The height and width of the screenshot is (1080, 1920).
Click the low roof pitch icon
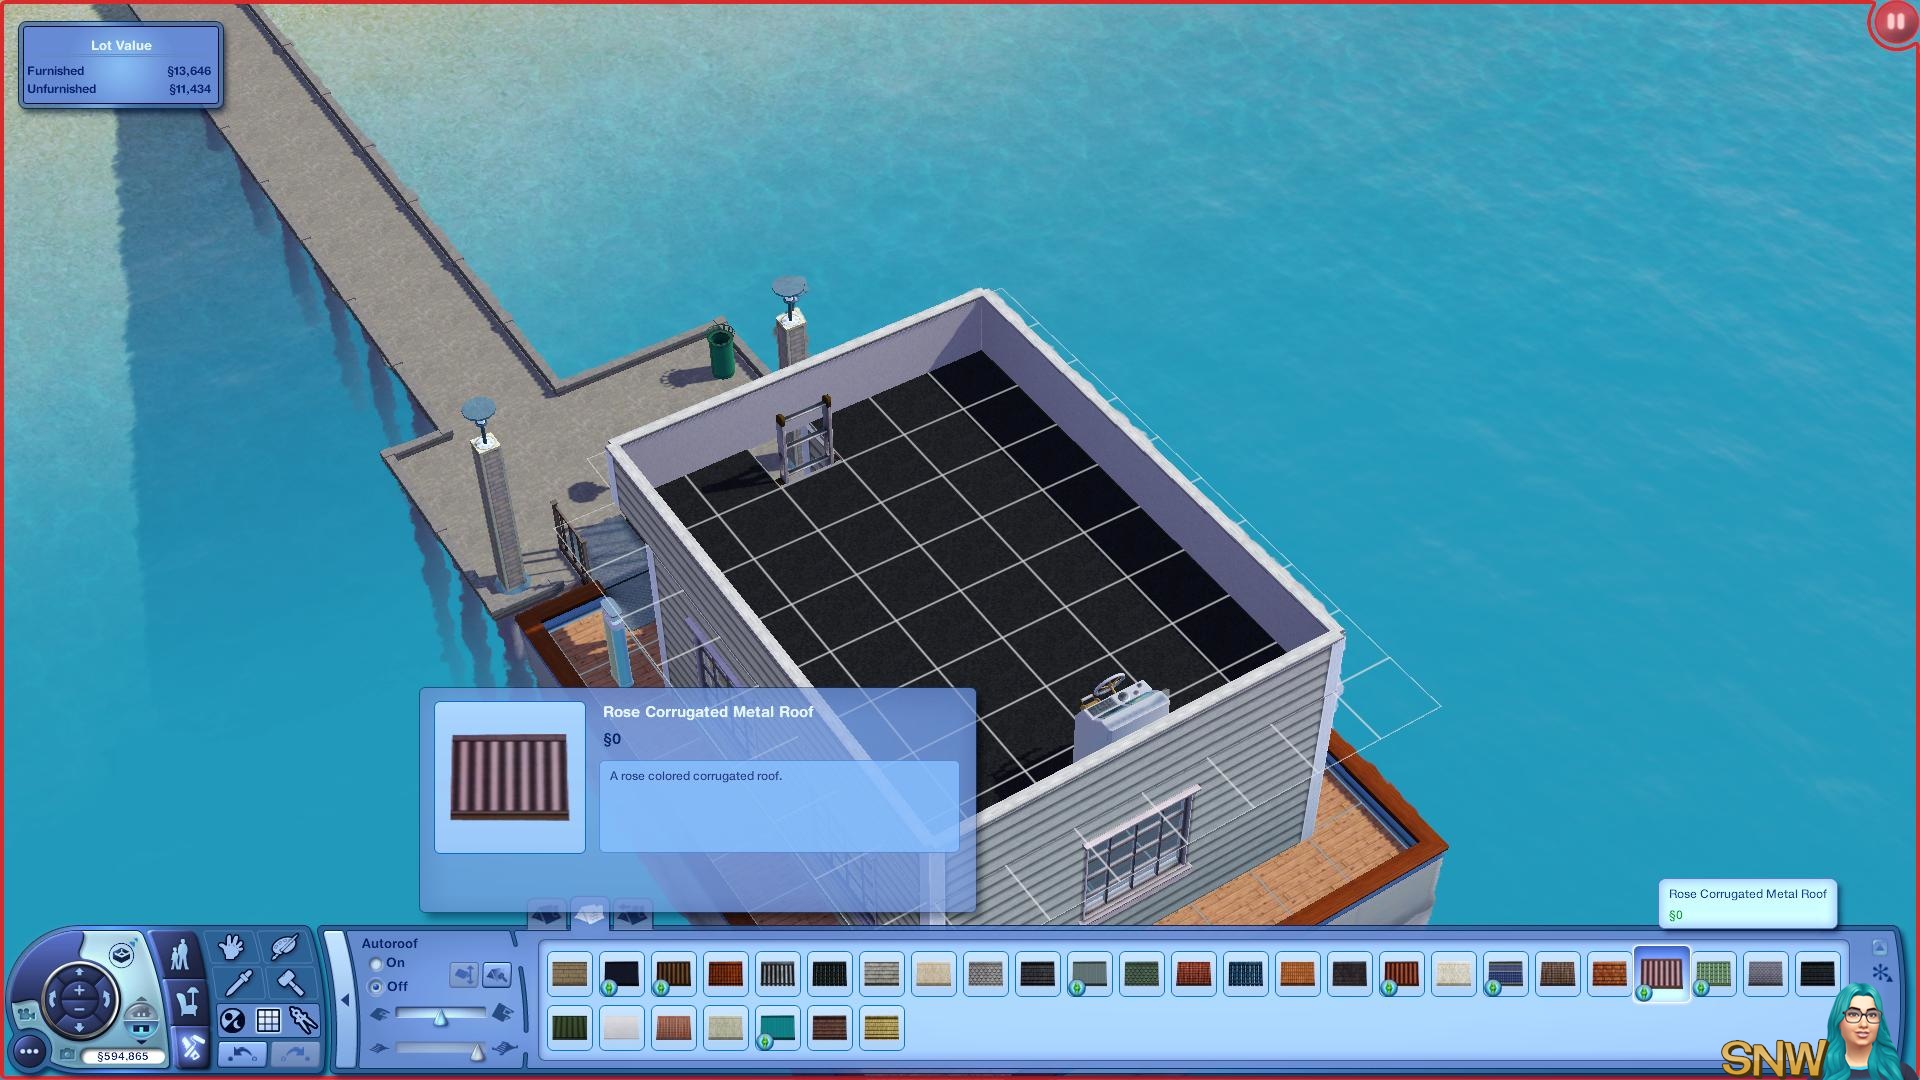(379, 1014)
